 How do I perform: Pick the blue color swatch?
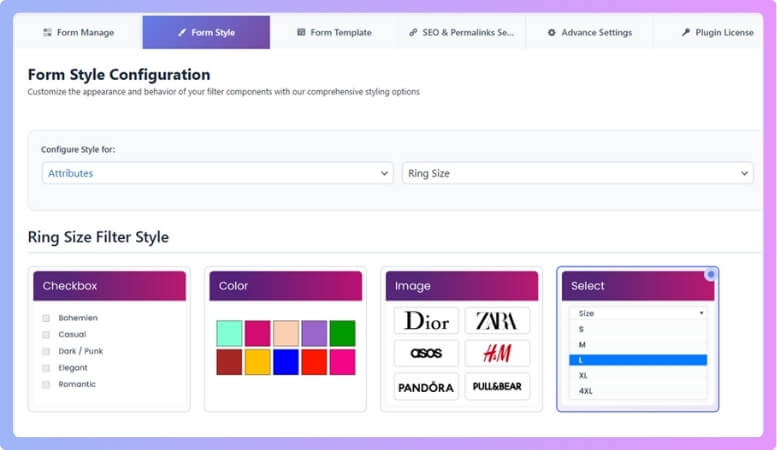click(286, 362)
